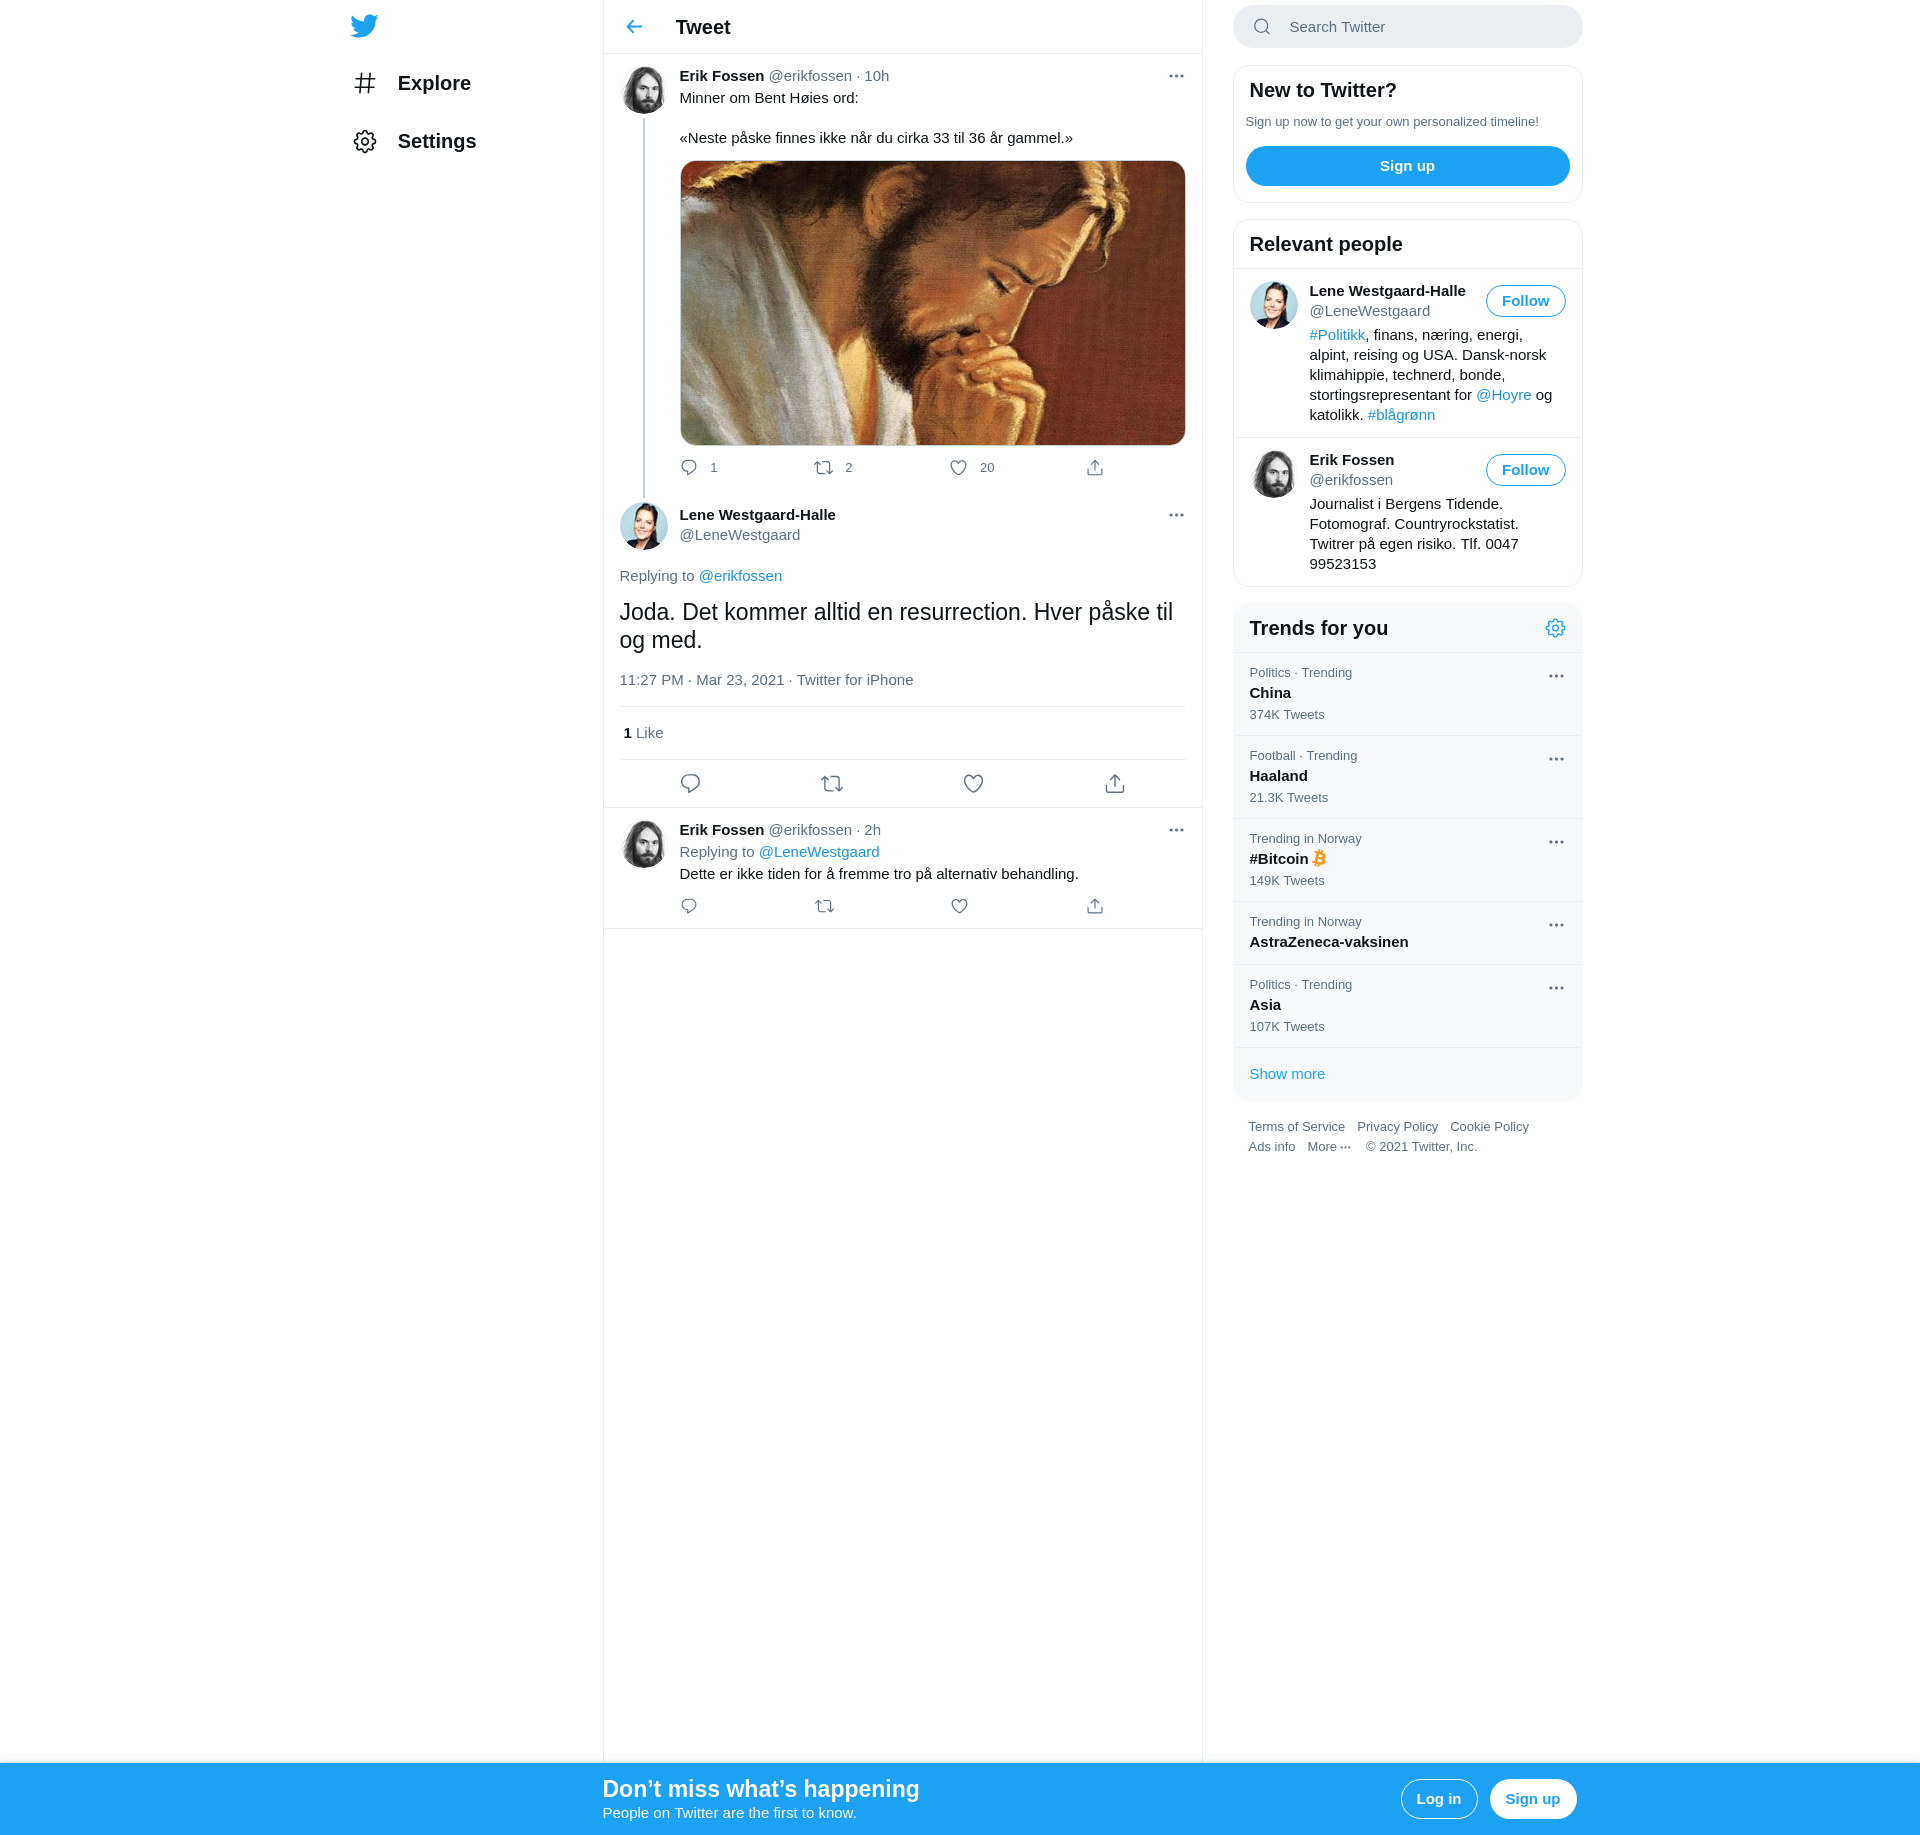Share Lene Westgaard-Halle's main tweet
Viewport: 1920px width, 1835px height.
tap(1115, 784)
